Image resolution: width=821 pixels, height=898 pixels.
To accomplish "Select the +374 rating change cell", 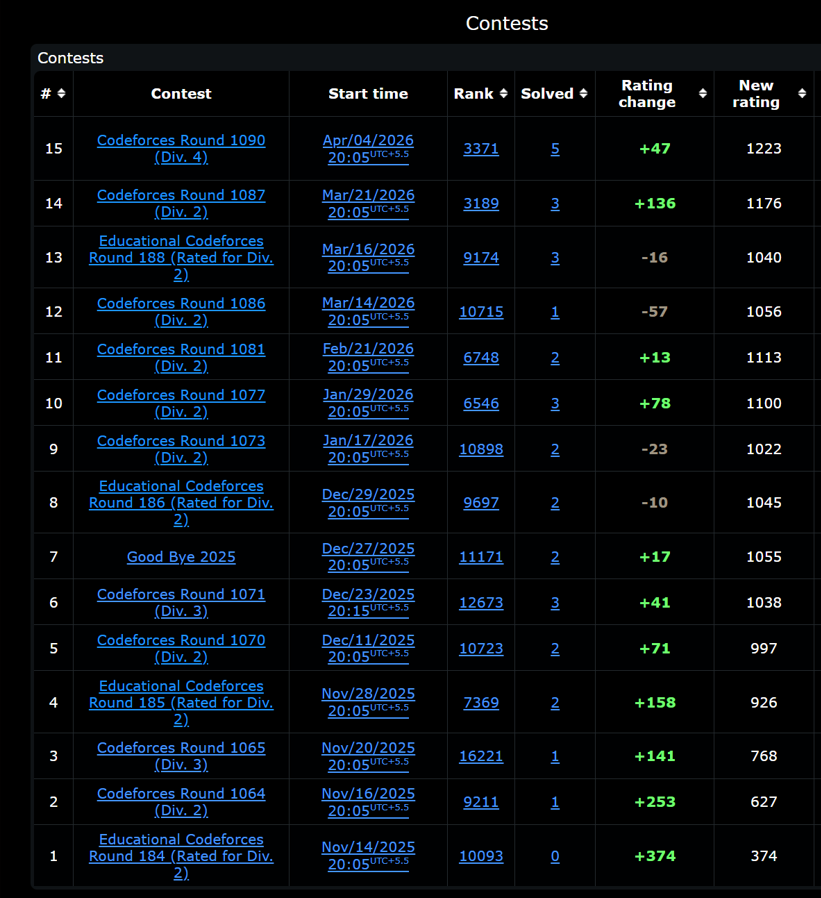I will [654, 856].
